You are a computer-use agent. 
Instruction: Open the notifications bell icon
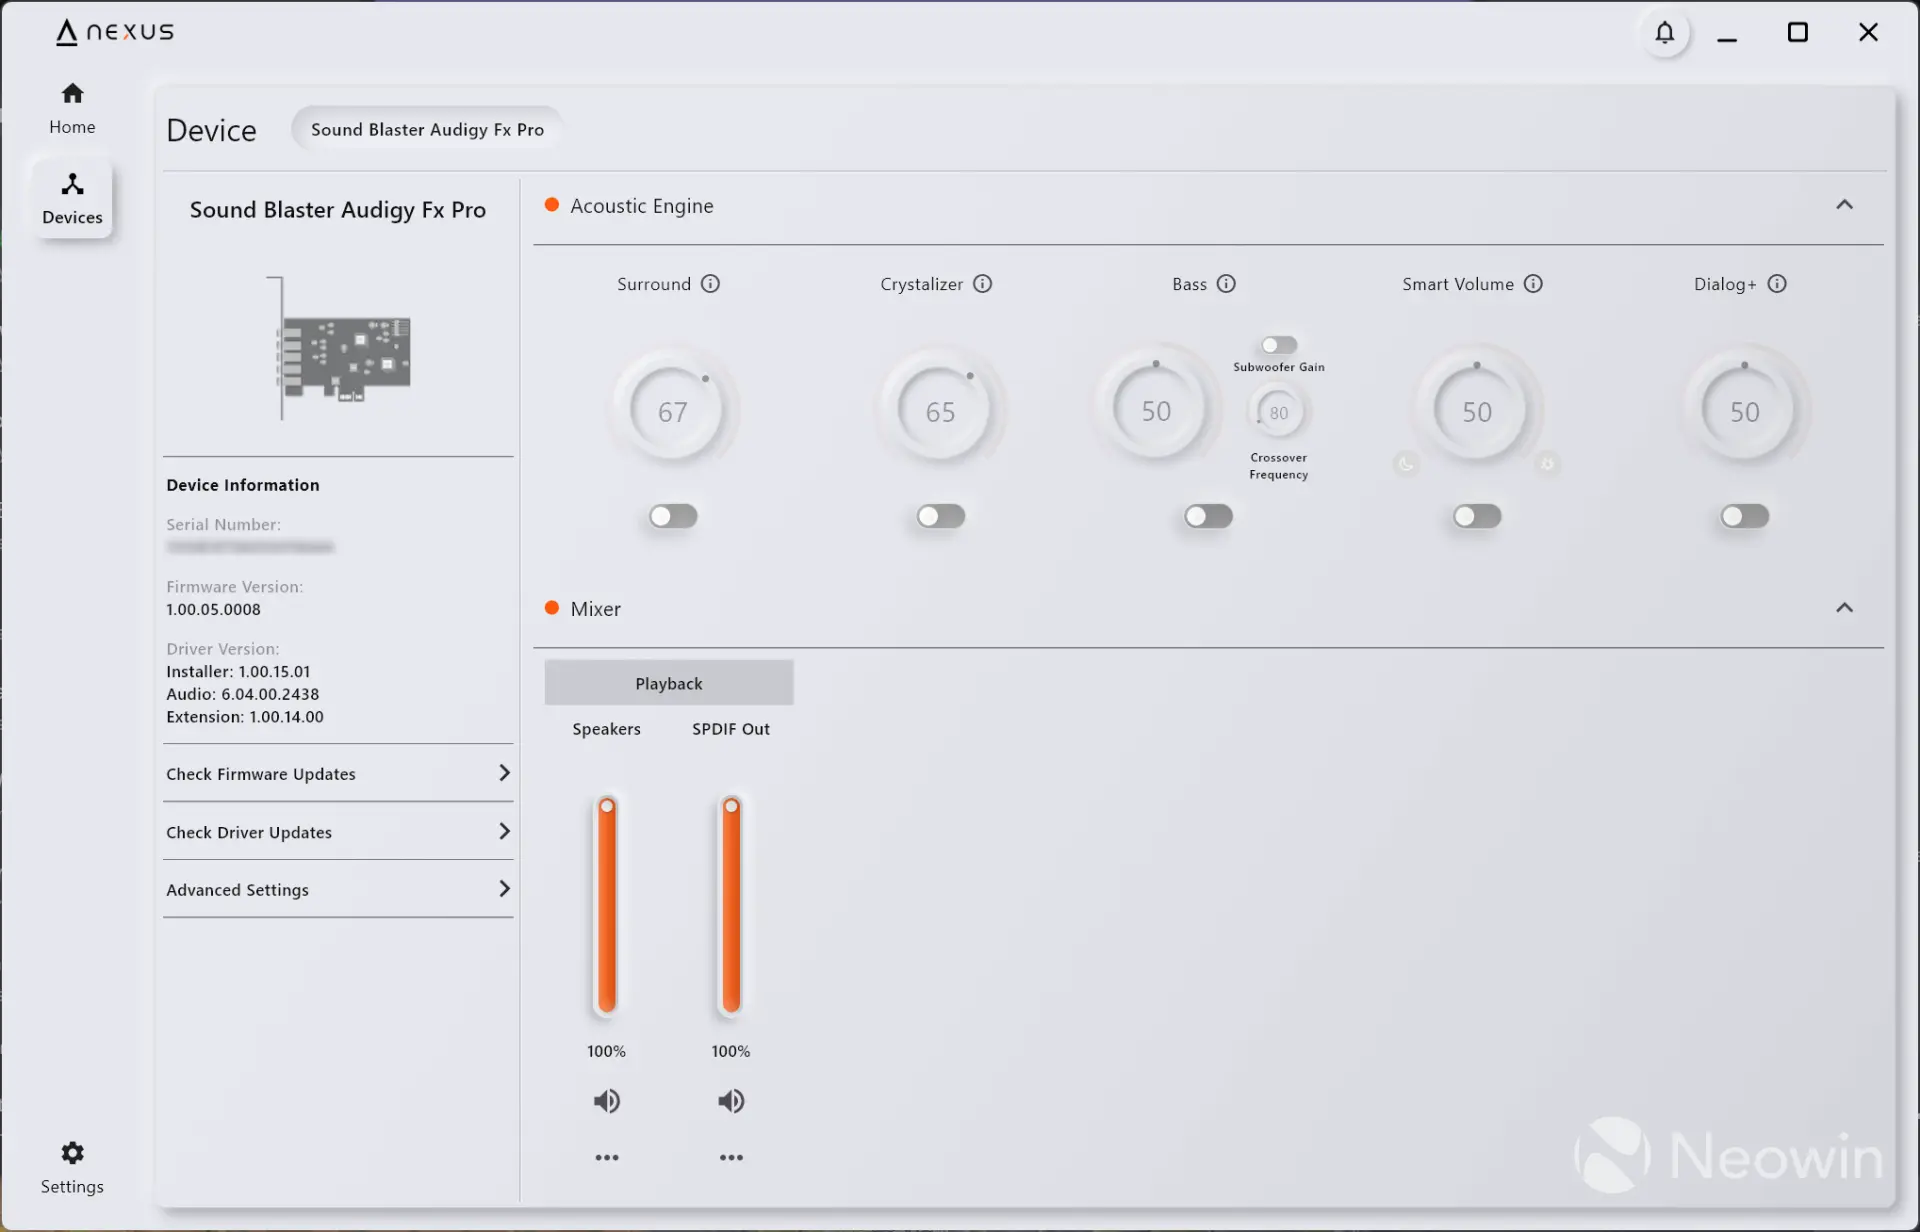1664,33
